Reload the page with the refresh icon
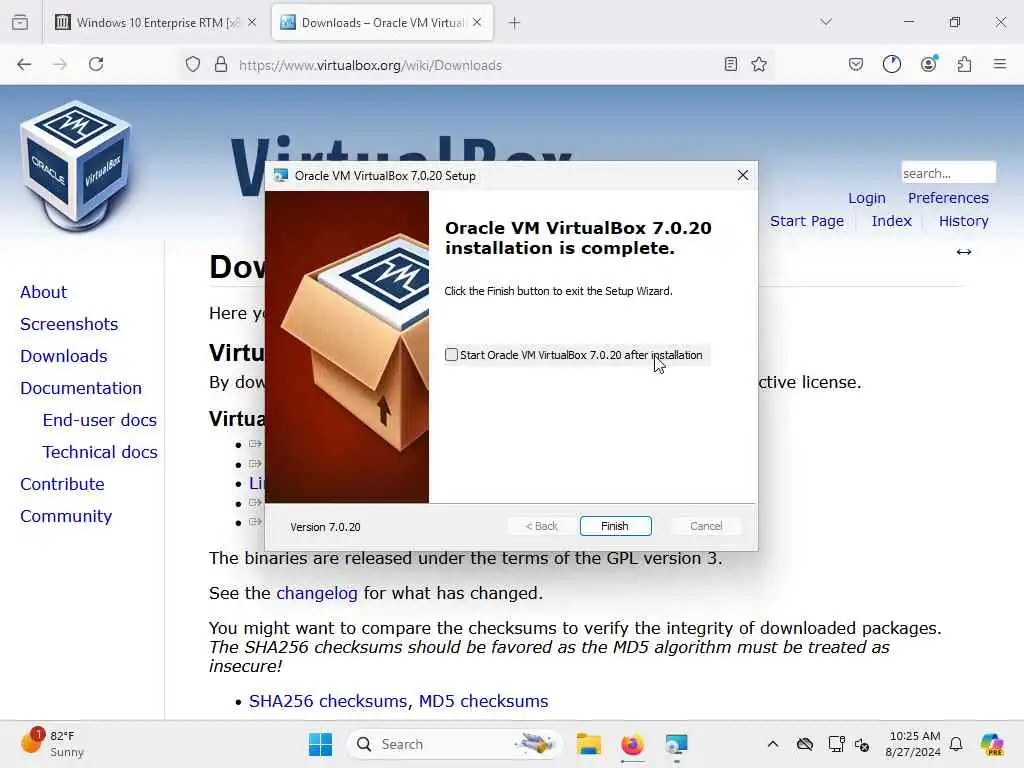1024x768 pixels. click(x=96, y=64)
